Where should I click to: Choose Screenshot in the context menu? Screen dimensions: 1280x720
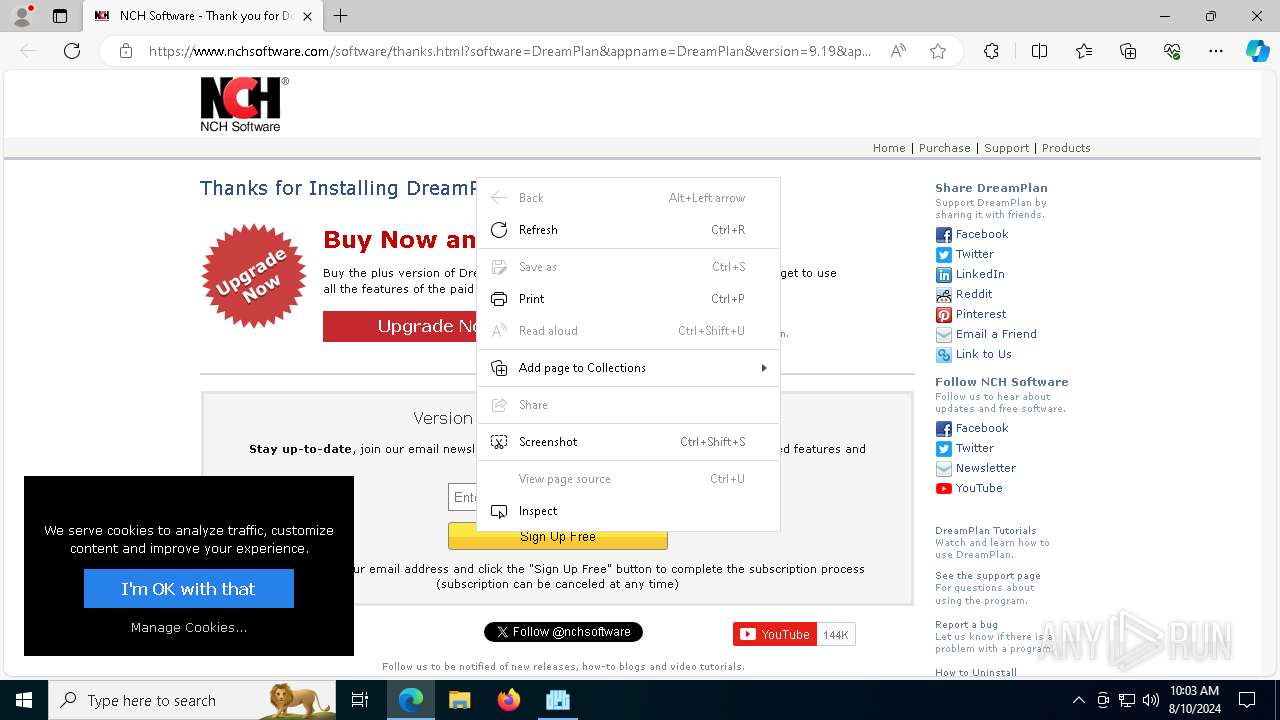point(628,442)
